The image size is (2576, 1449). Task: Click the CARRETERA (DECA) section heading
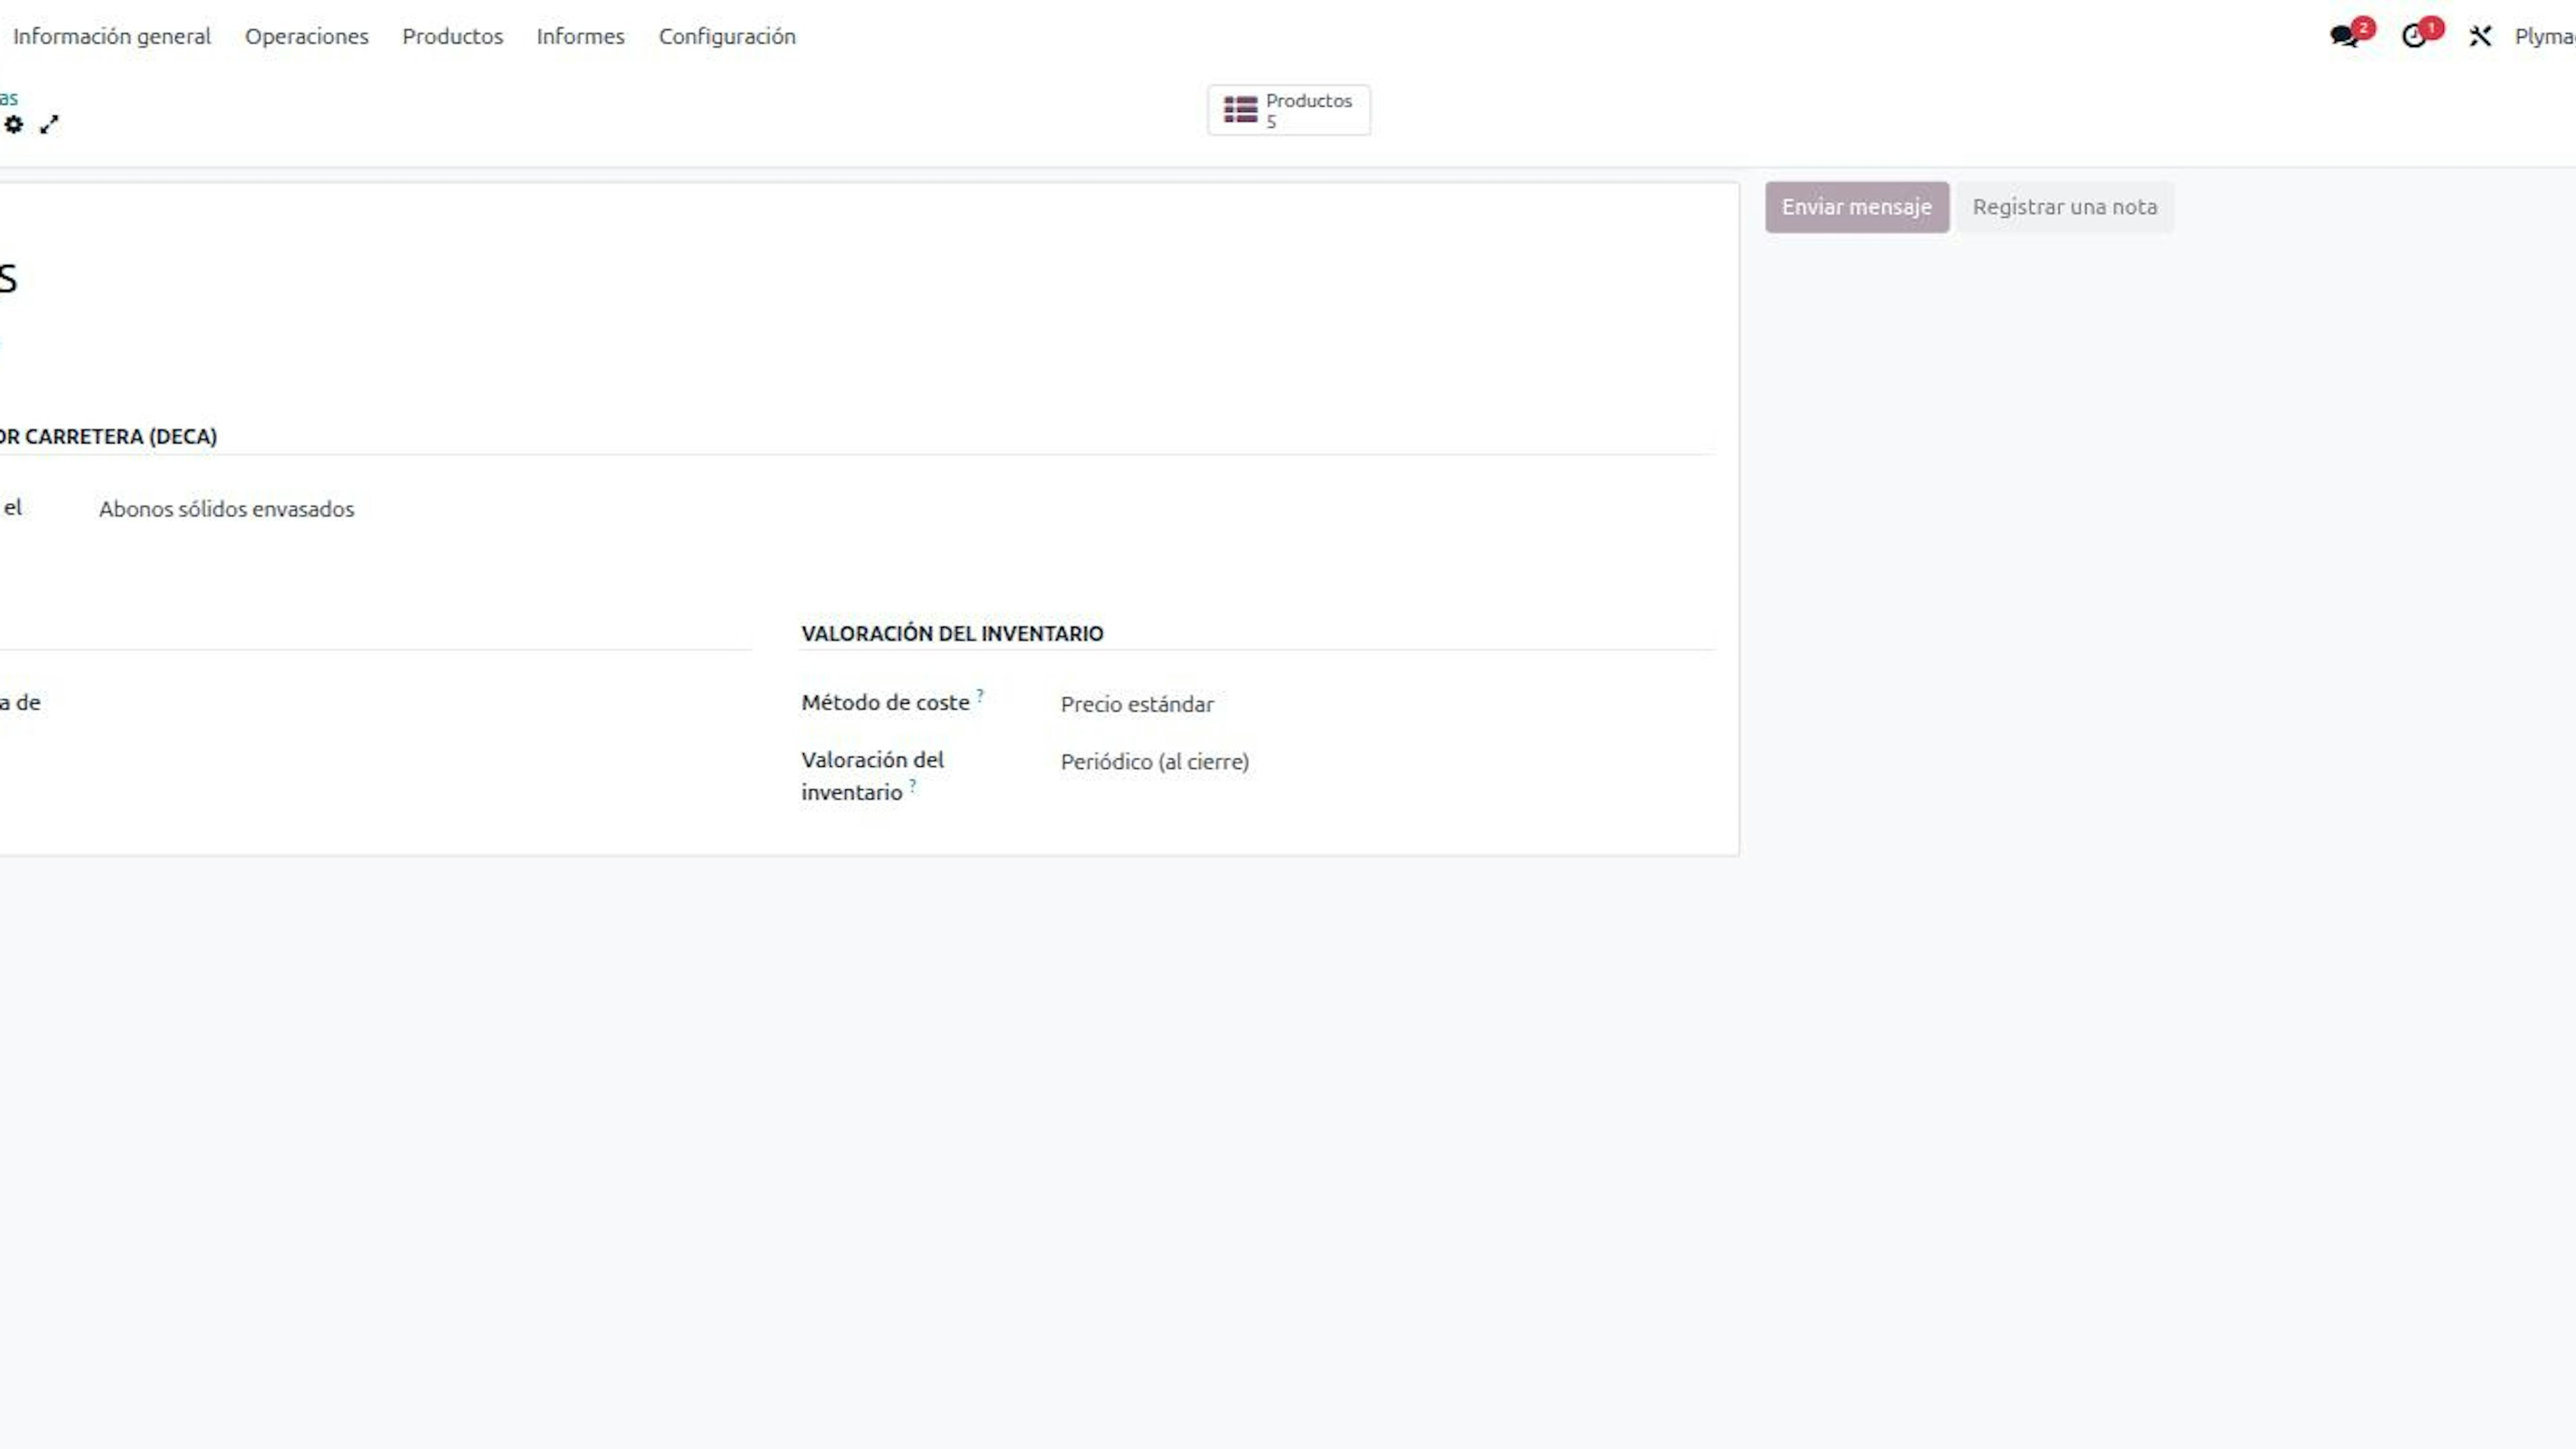(108, 436)
